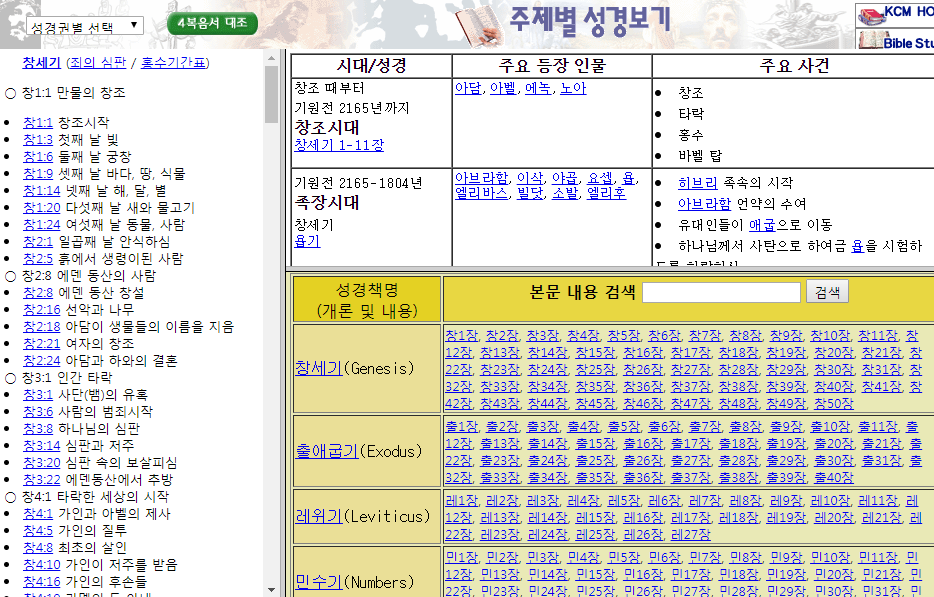Open the 창세기 link in left panel header
934x597 pixels.
click(41, 62)
